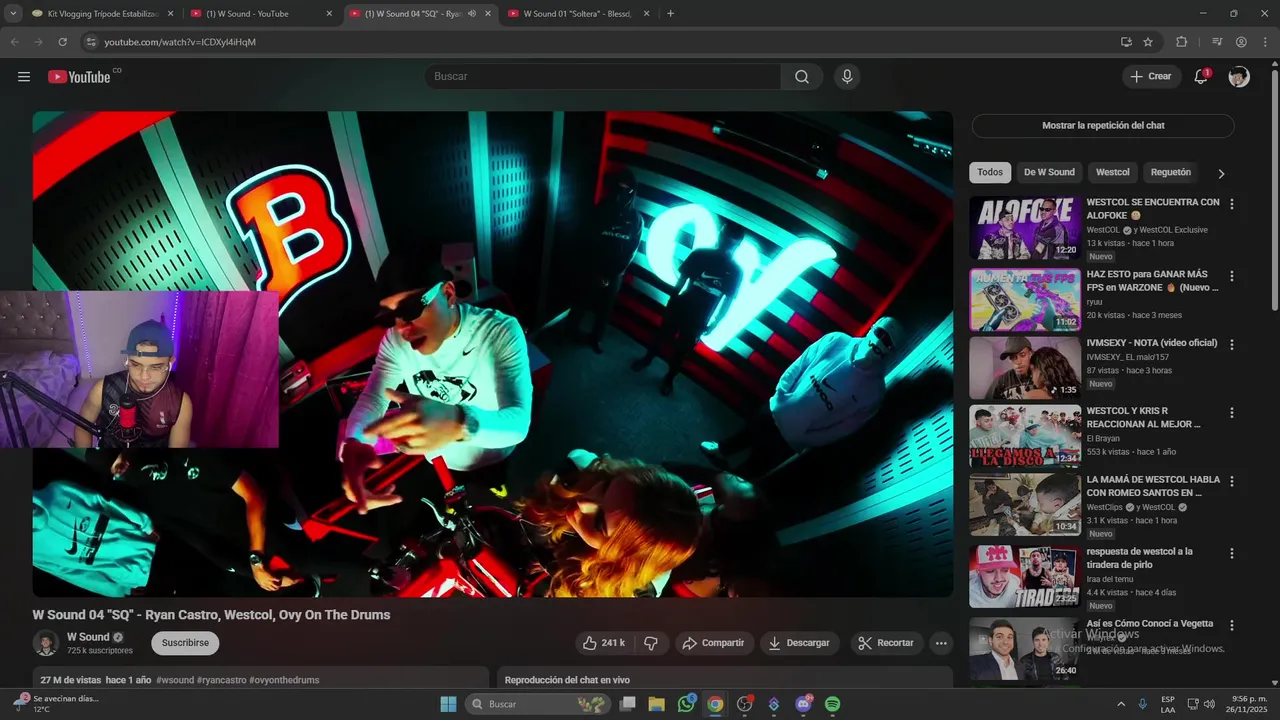
Task: Select the Reguetón filter chip
Action: [x=1171, y=172]
